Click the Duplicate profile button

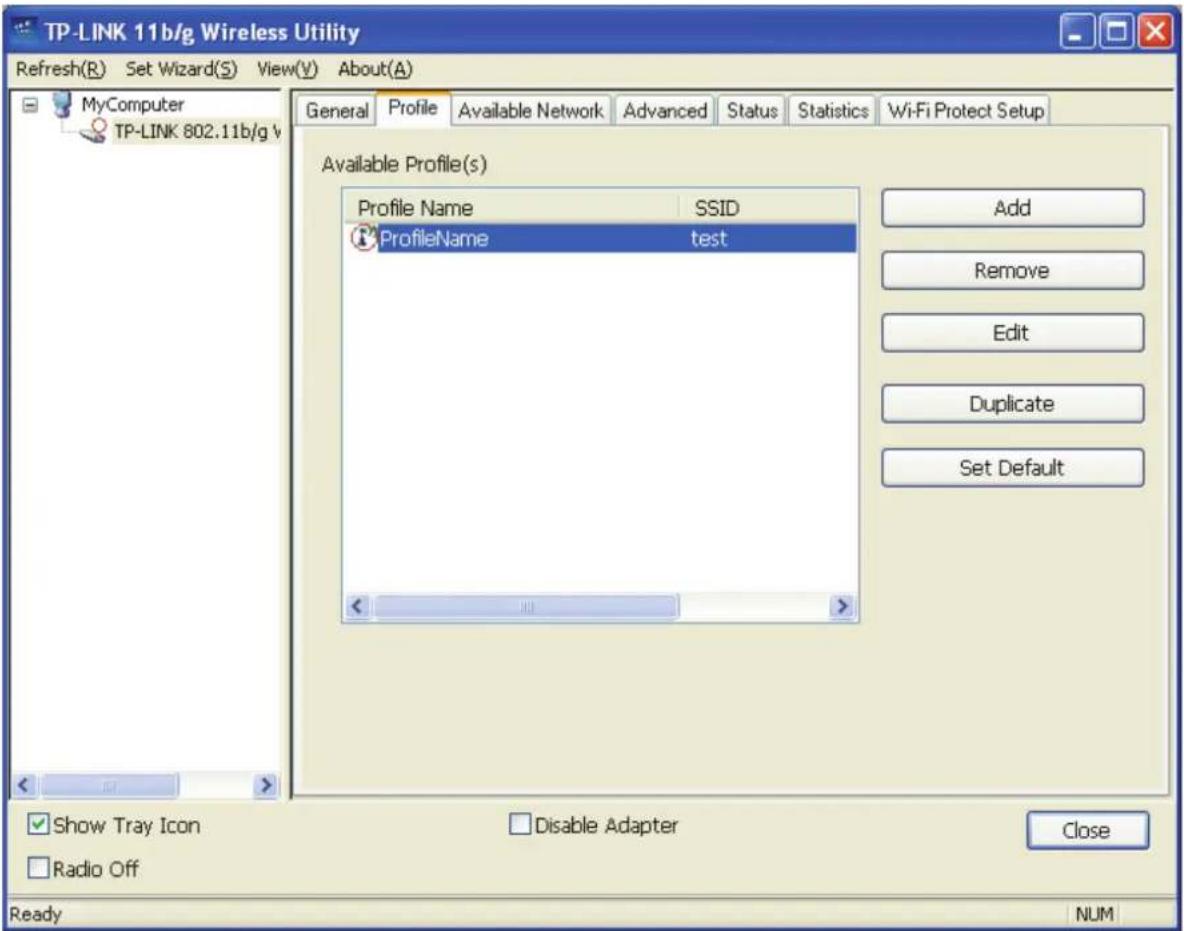coord(1013,404)
